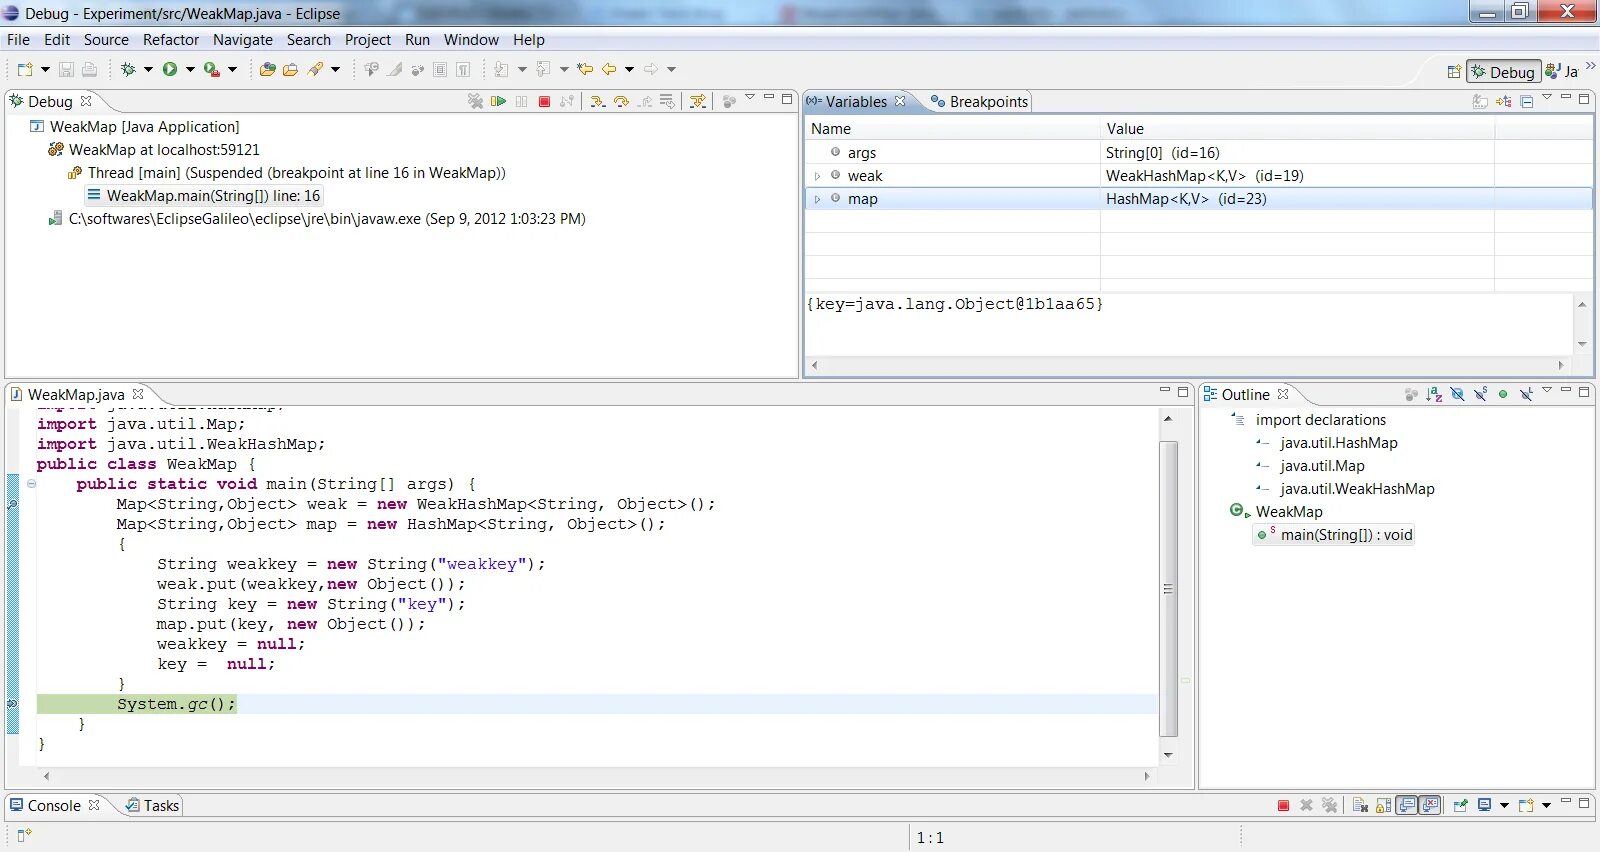
Task: Open the File menu
Action: pyautogui.click(x=18, y=40)
